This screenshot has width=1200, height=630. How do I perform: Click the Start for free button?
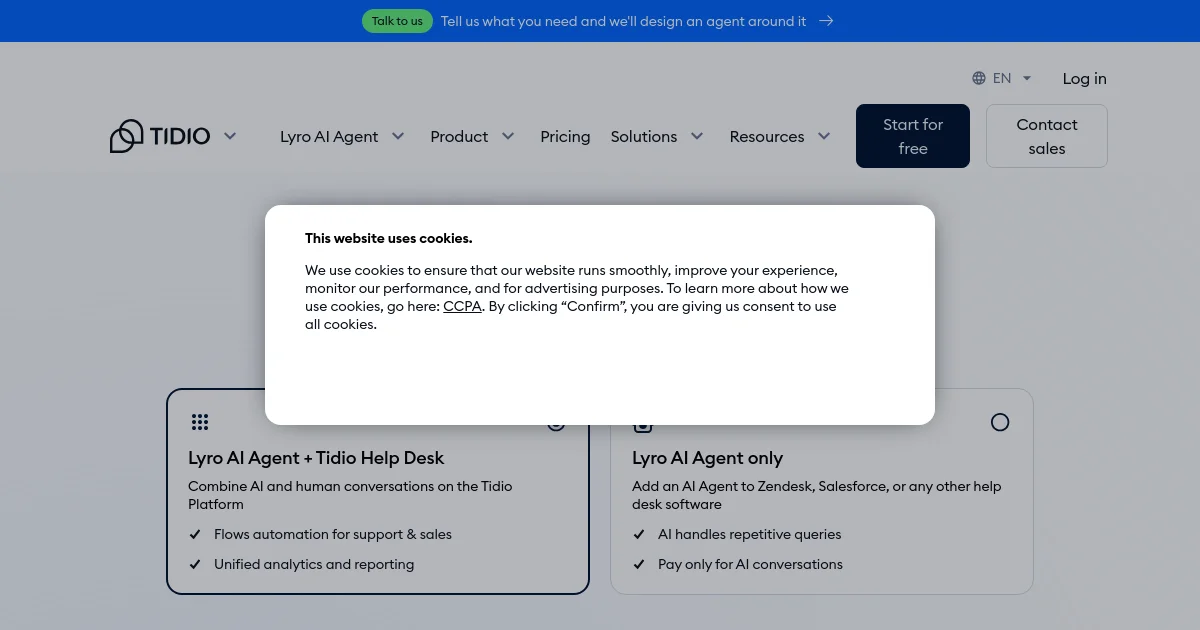pos(913,136)
